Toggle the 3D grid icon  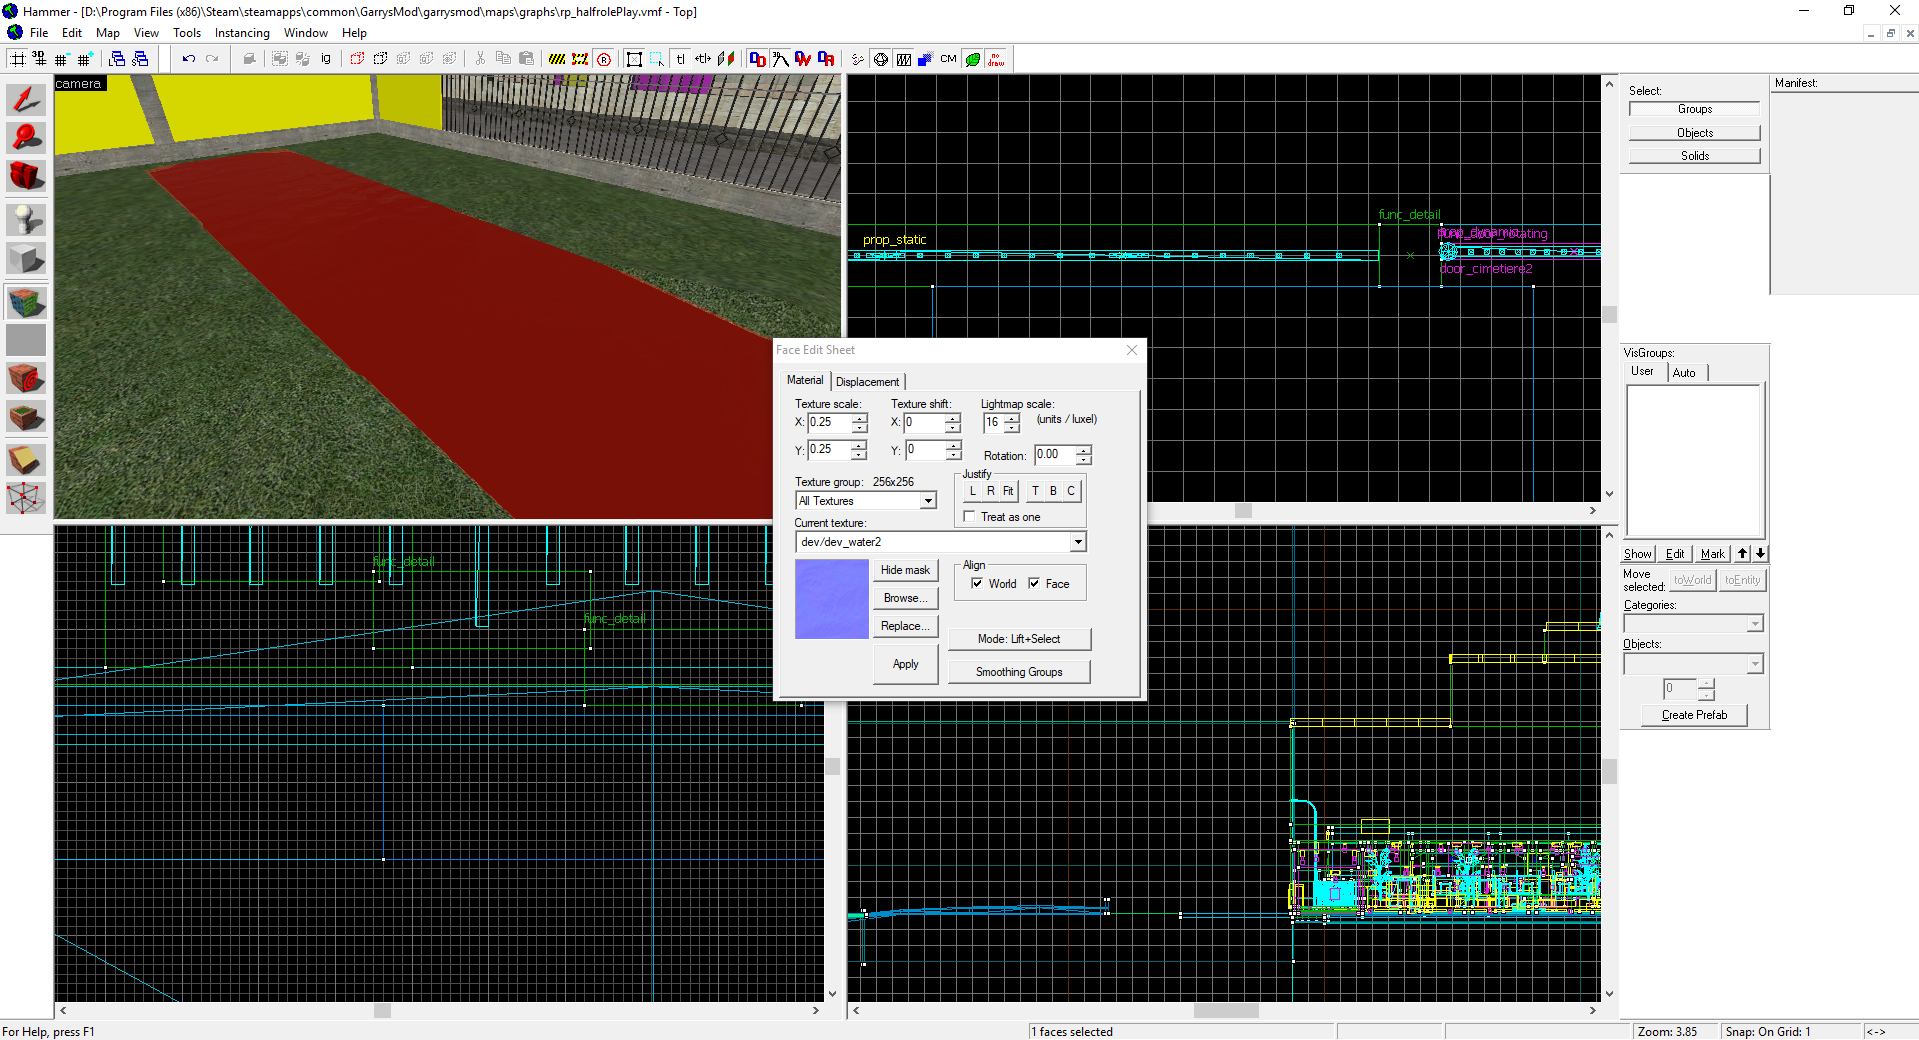(39, 59)
